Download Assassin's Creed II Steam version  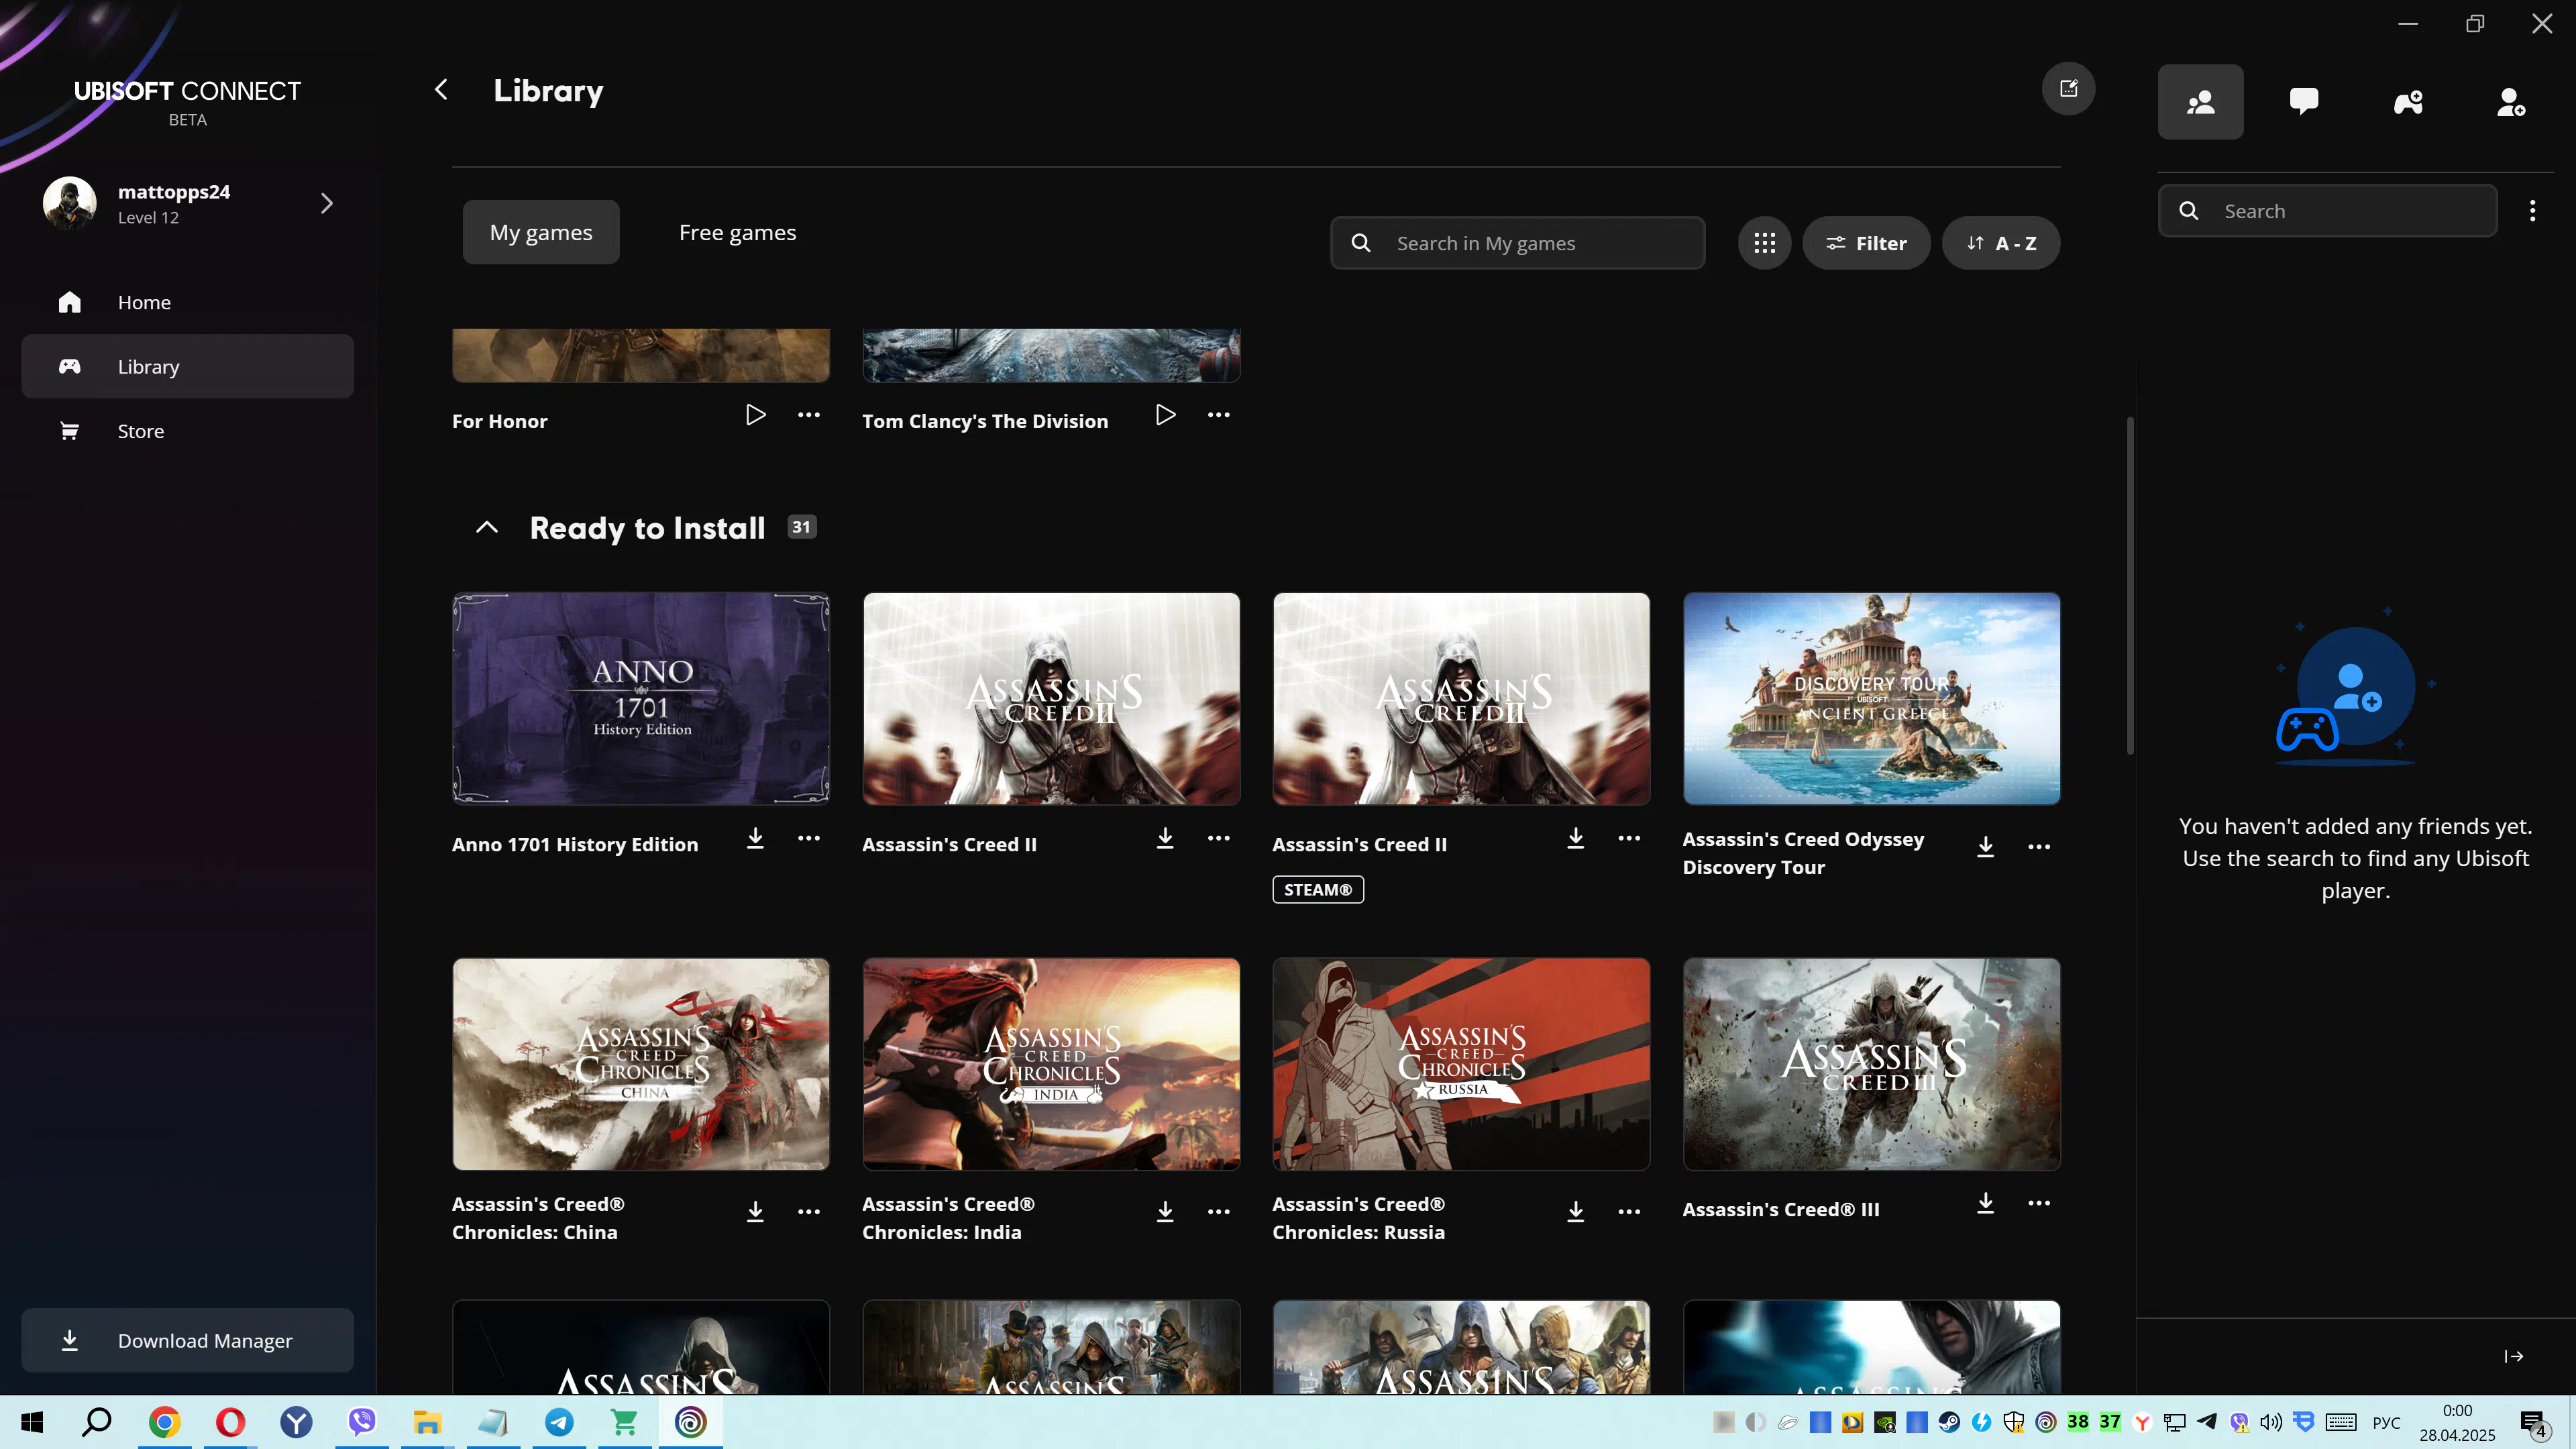coord(1575,838)
